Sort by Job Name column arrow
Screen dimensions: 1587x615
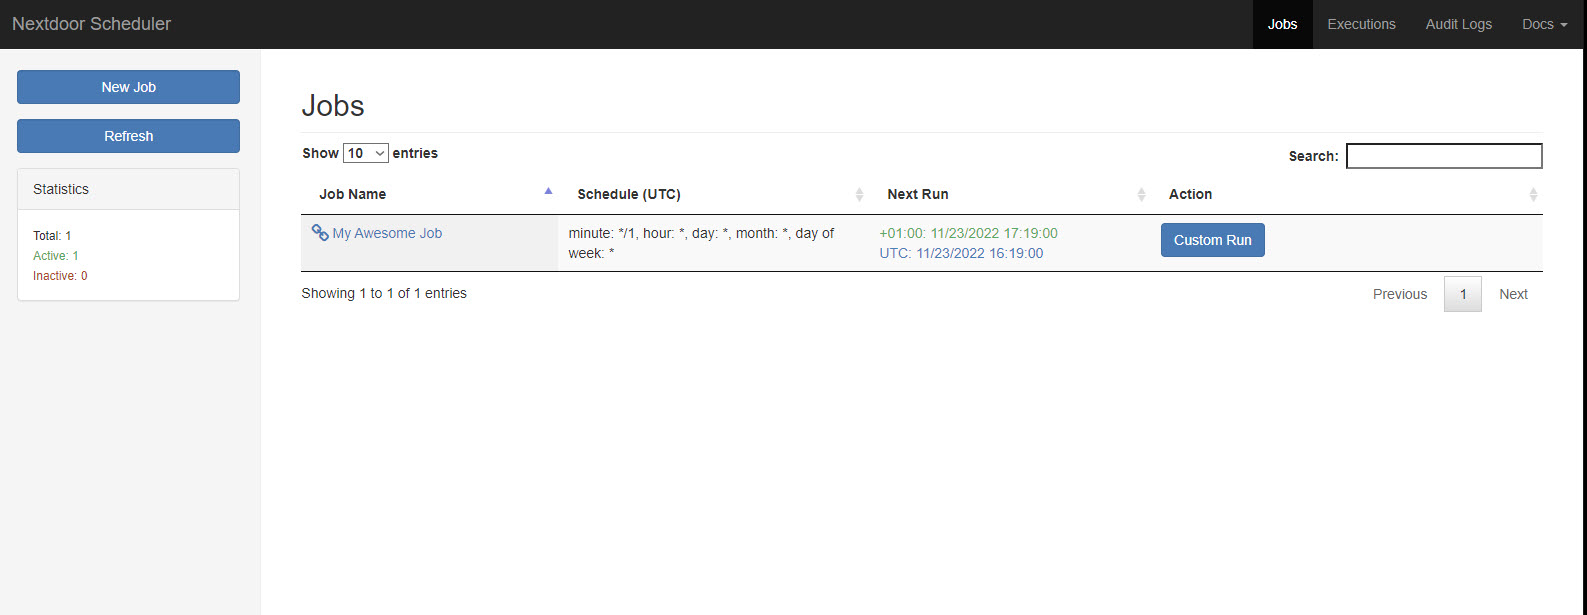coord(548,190)
